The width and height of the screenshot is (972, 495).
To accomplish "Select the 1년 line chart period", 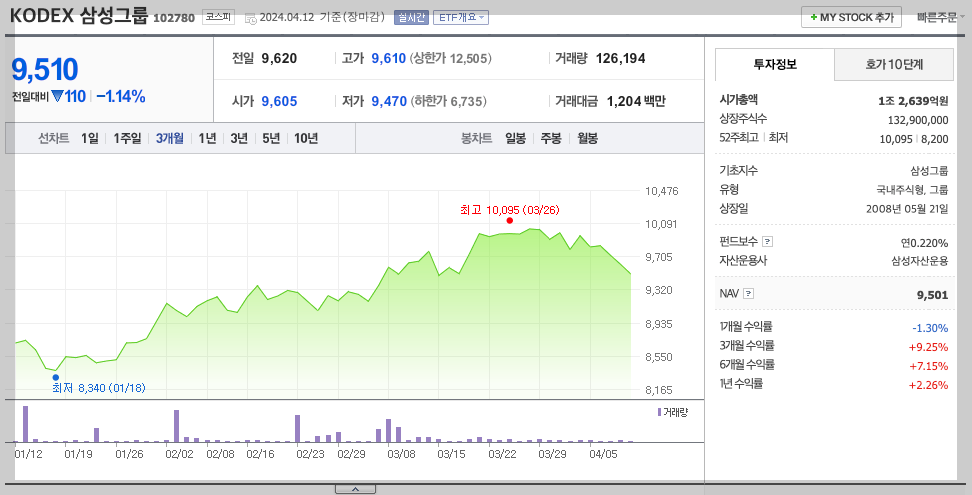I will (207, 138).
